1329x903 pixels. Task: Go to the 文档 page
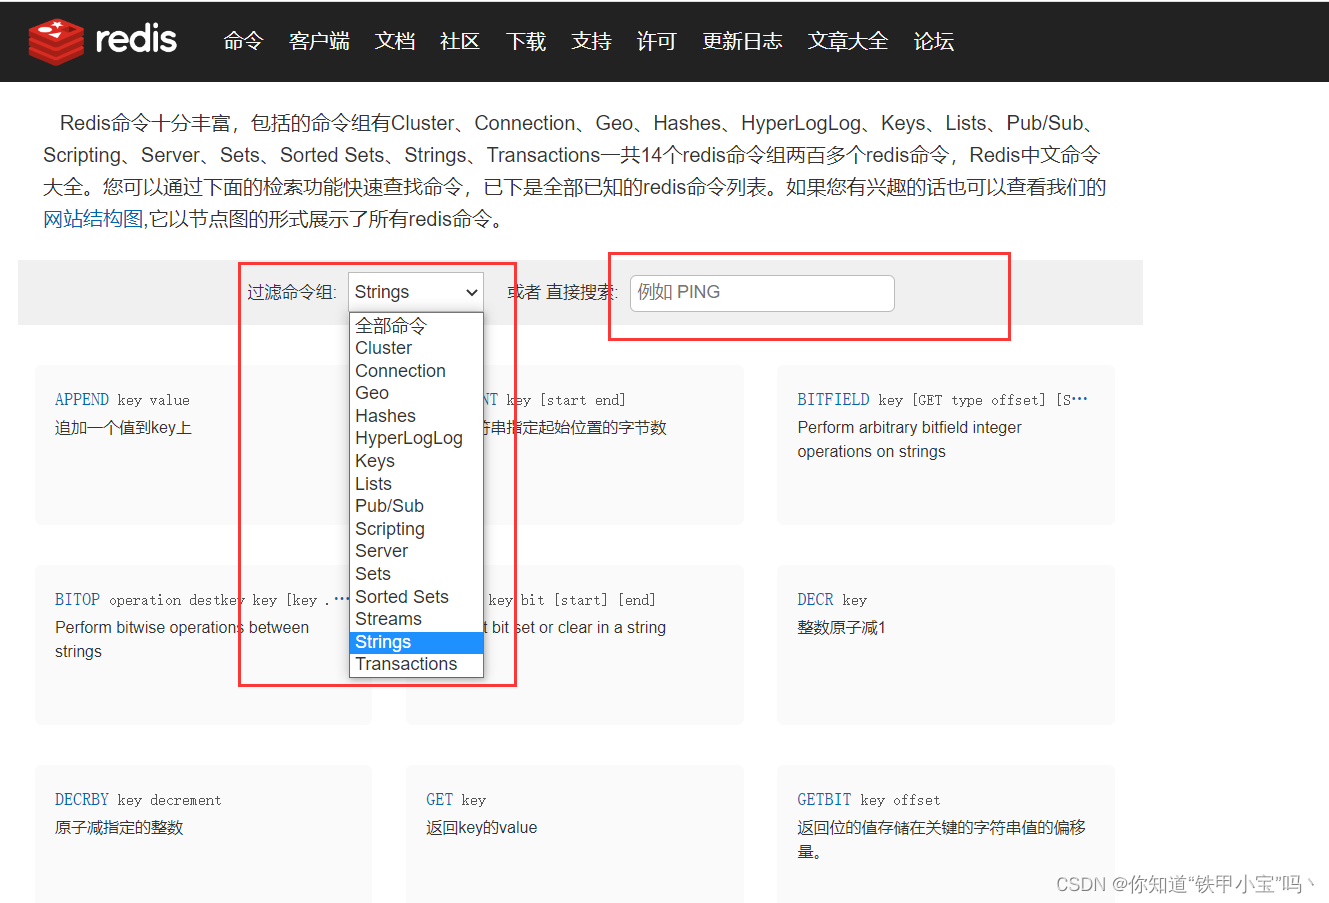(x=395, y=41)
